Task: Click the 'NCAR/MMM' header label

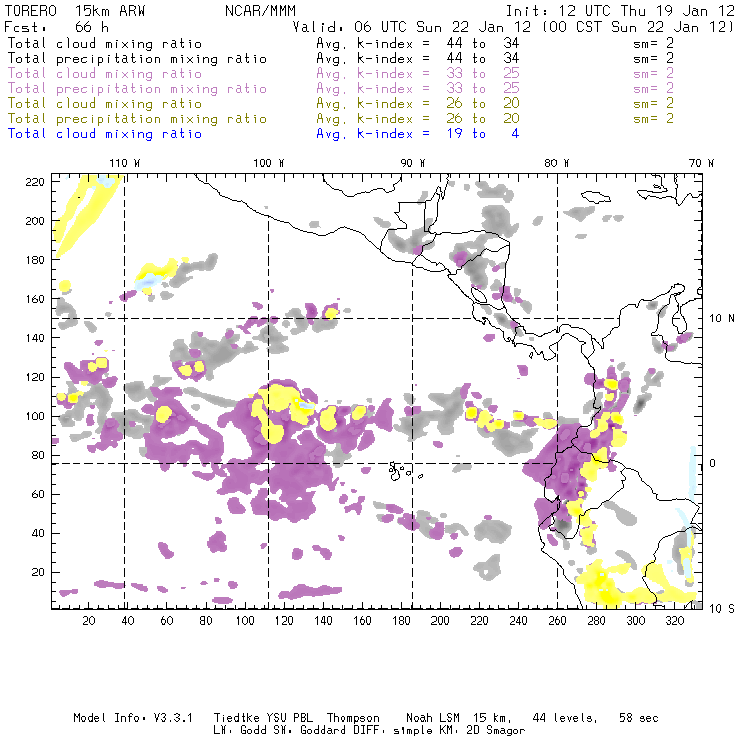Action: (260, 11)
